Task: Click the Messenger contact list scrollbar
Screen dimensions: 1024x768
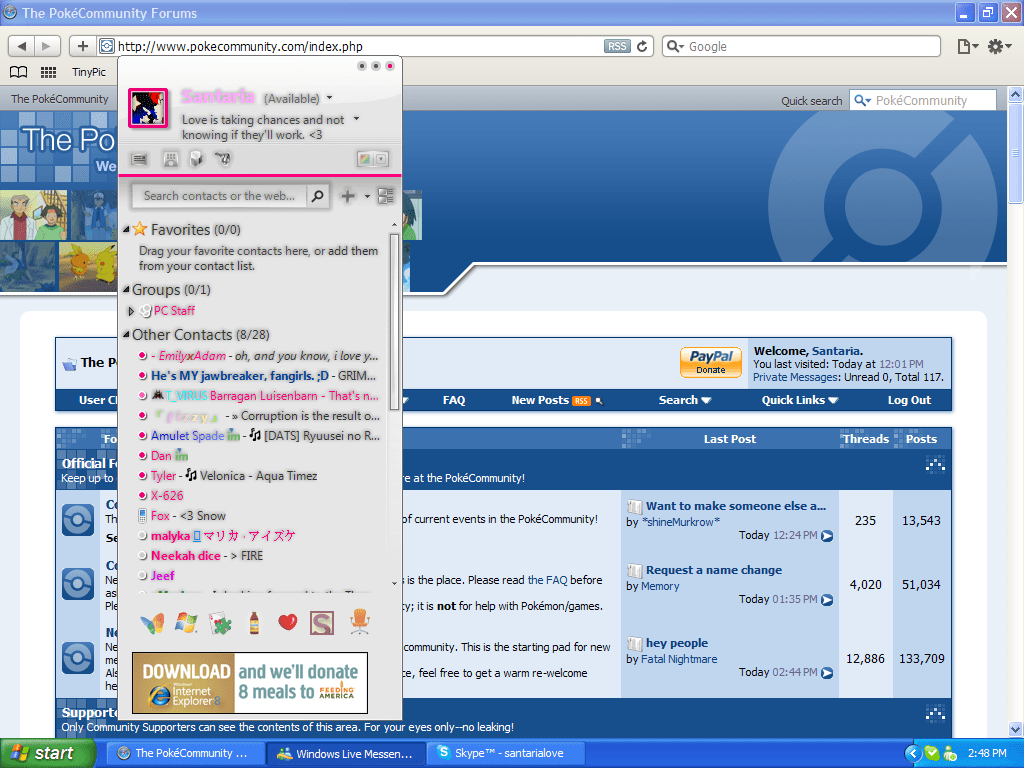Action: (x=394, y=321)
